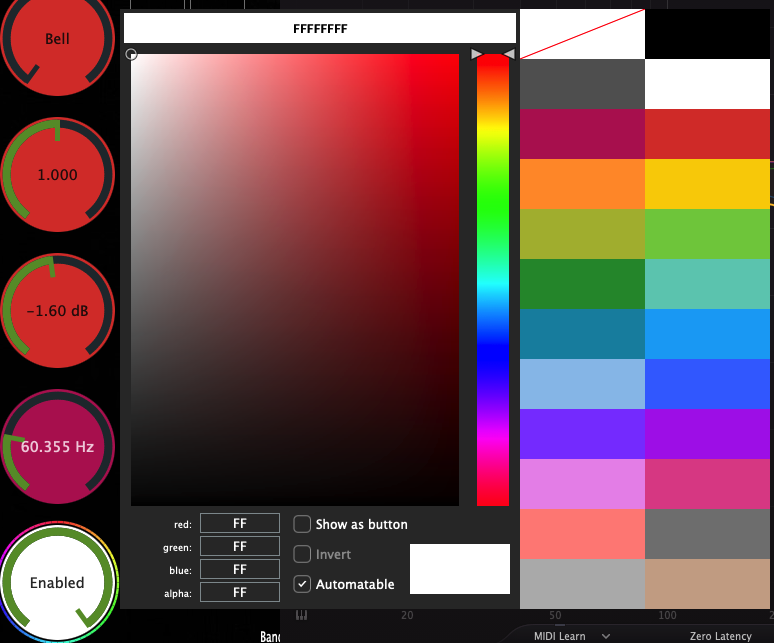Click the red channel value field
The width and height of the screenshot is (774, 643).
240,523
